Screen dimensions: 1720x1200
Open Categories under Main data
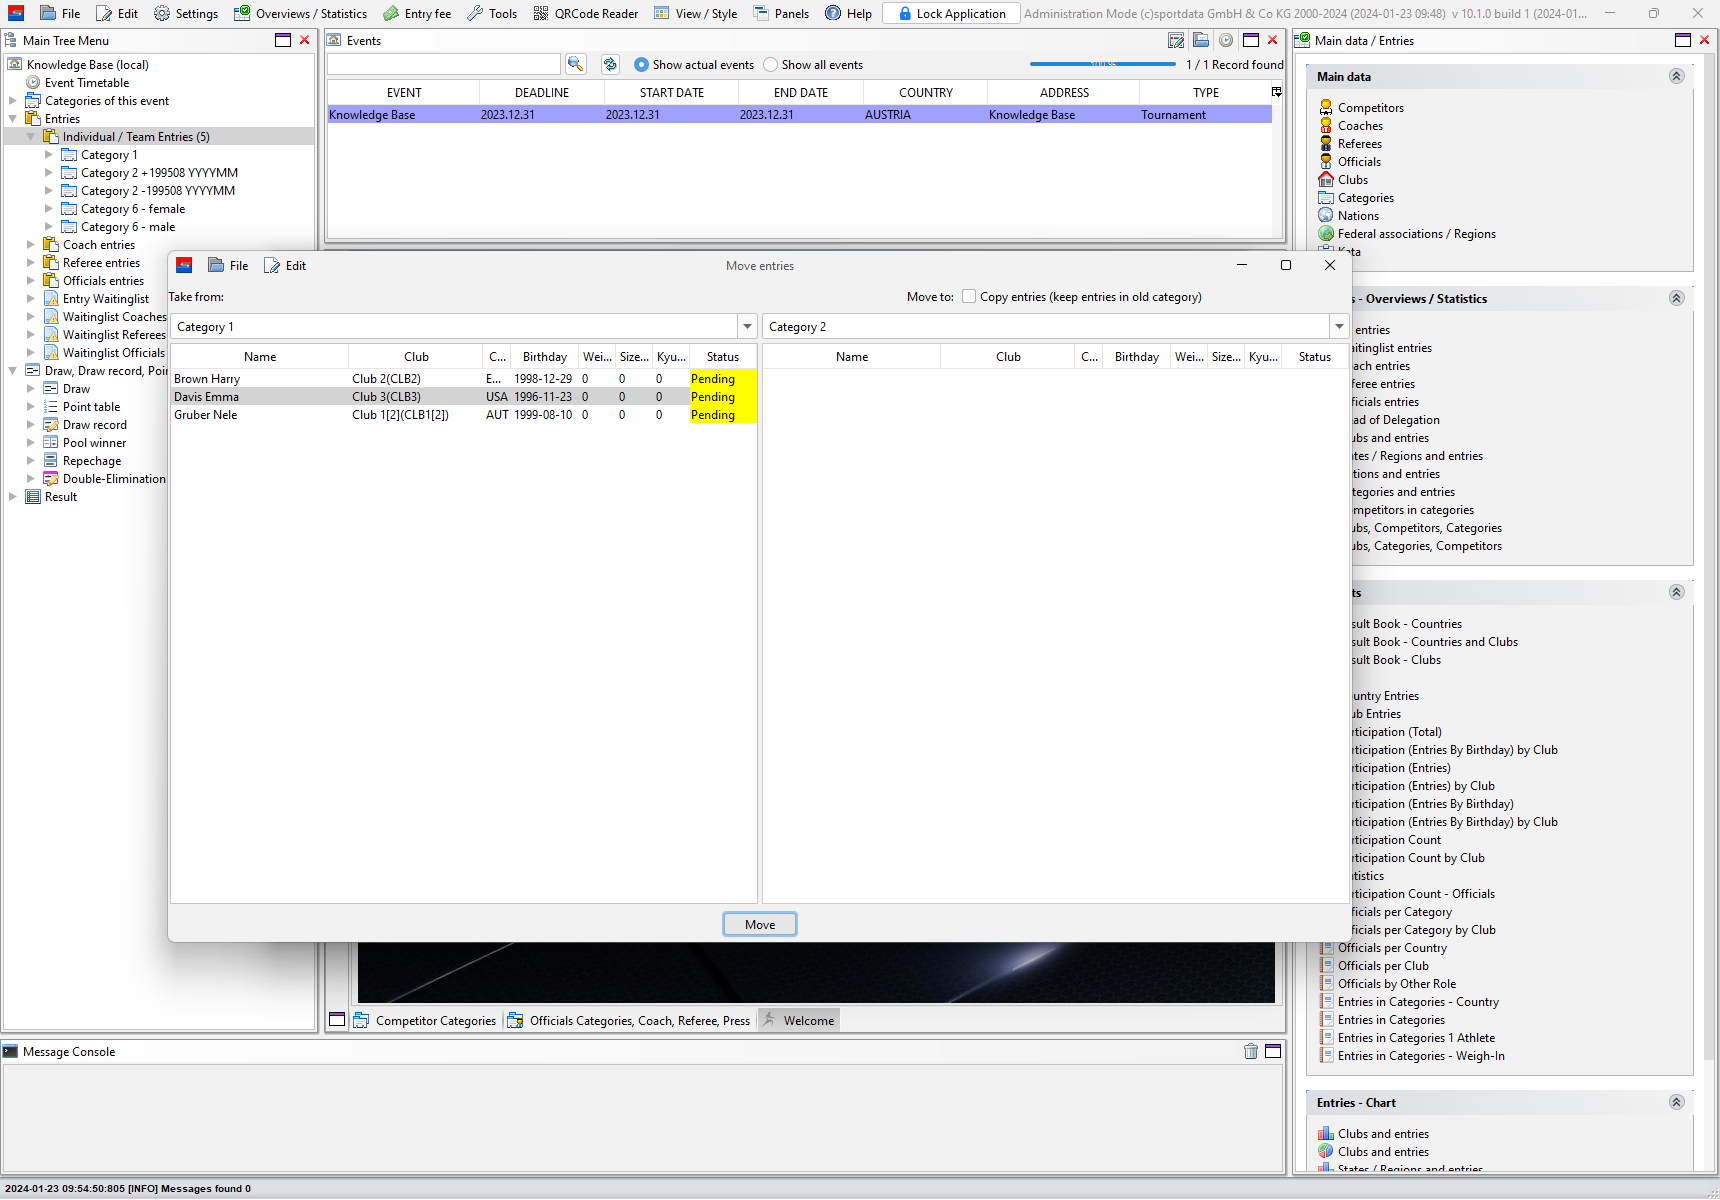click(x=1365, y=198)
